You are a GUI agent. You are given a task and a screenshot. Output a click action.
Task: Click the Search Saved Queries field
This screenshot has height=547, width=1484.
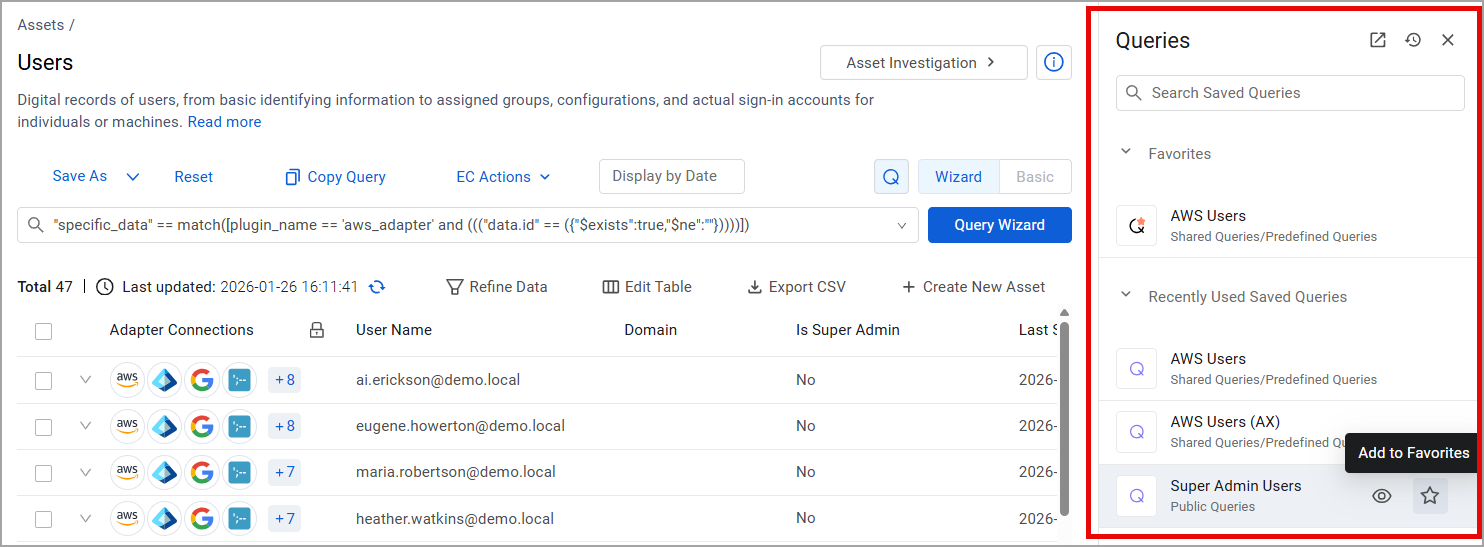(1290, 93)
